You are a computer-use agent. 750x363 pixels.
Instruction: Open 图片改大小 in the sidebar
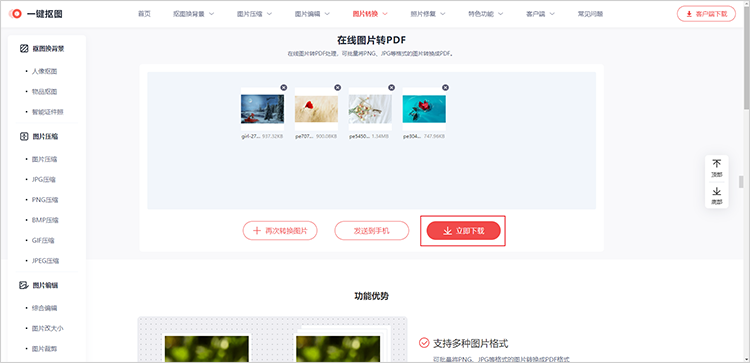[x=48, y=329]
